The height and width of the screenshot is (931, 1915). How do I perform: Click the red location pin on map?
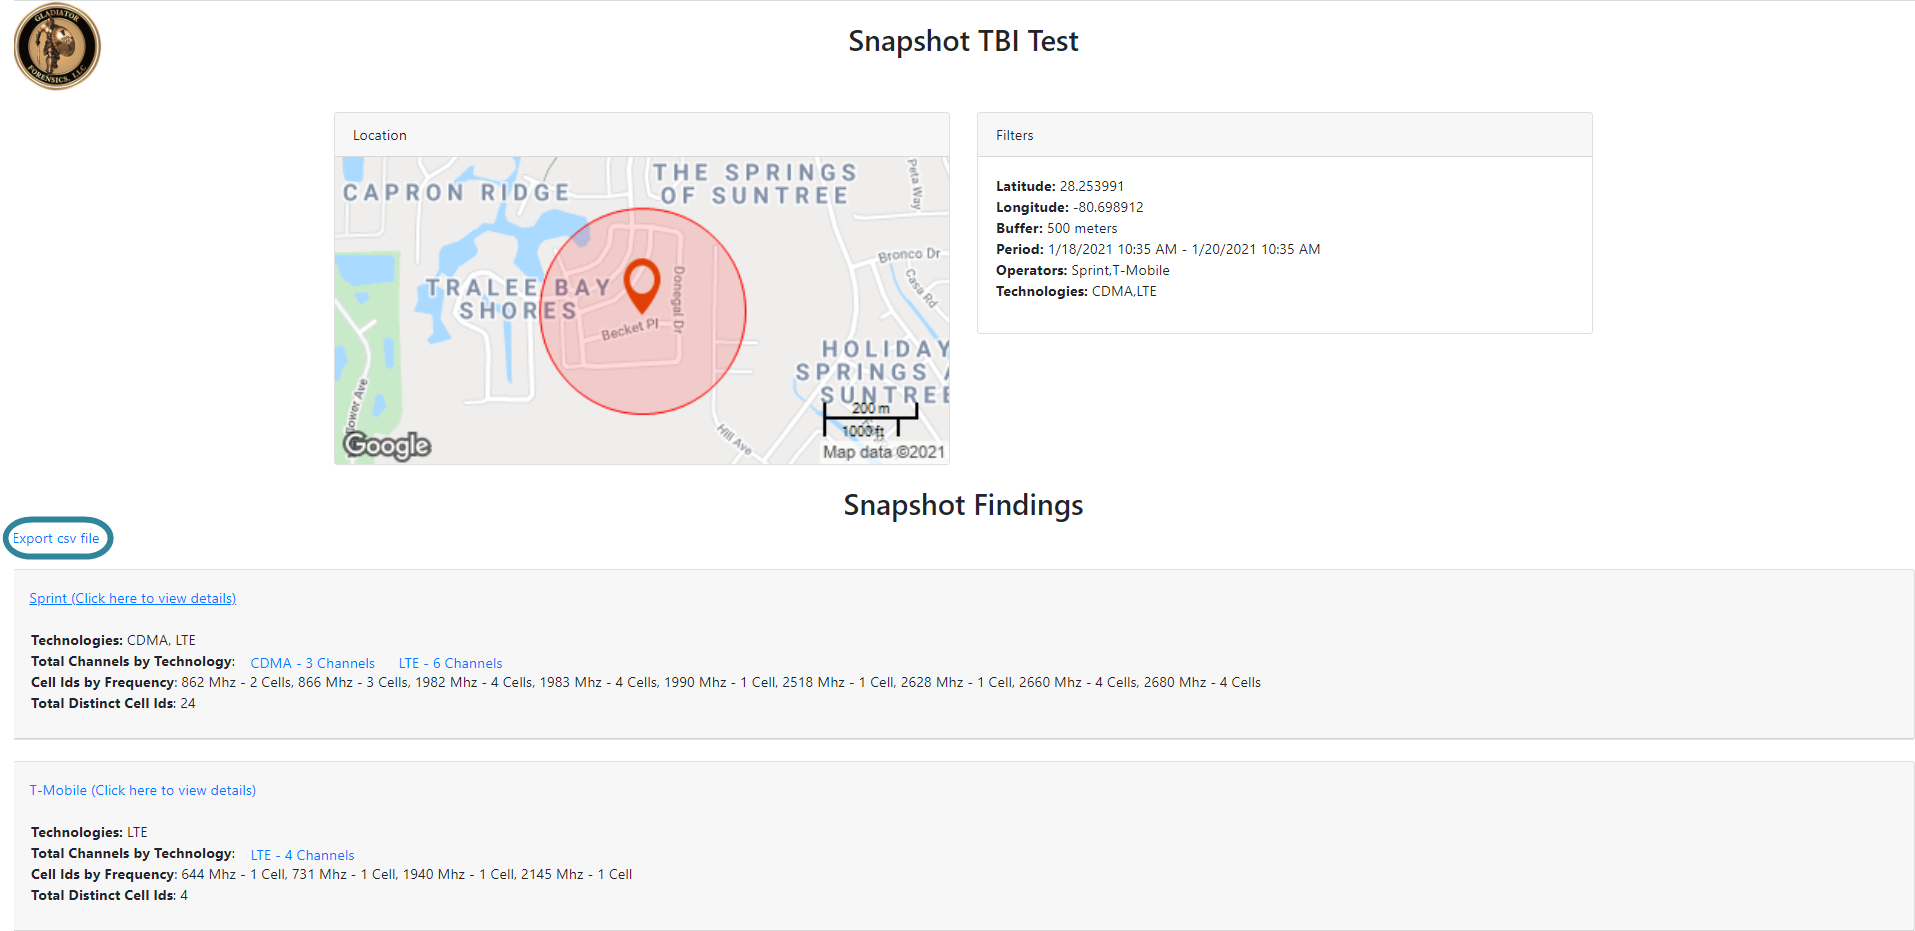641,284
